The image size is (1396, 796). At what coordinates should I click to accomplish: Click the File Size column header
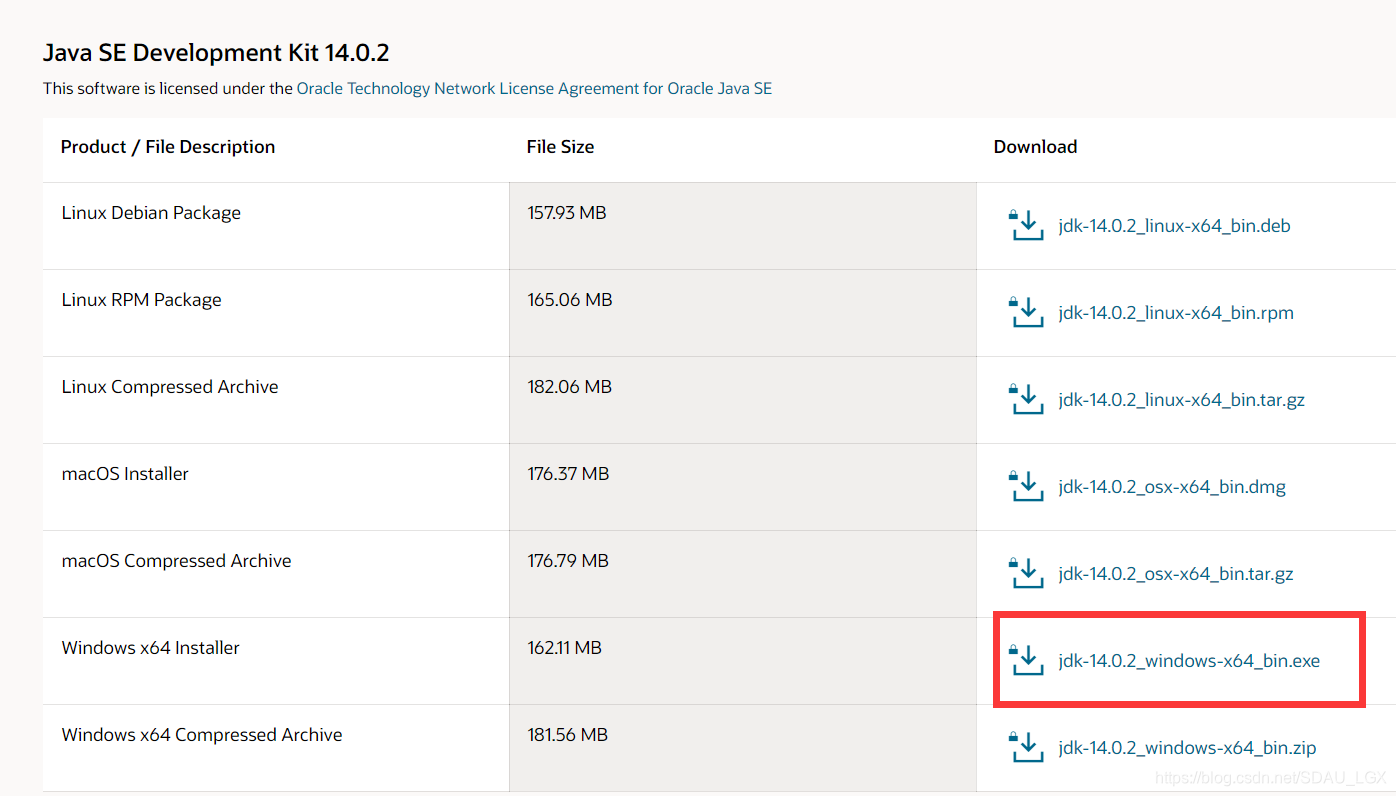tap(560, 147)
